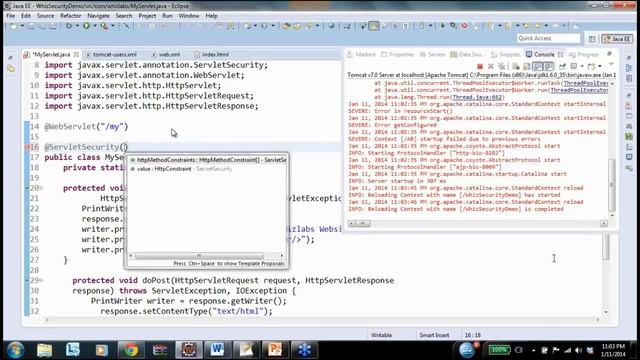Click horizontal scrollbar in autocomplete popup
640x360 pixels.
(x=199, y=256)
